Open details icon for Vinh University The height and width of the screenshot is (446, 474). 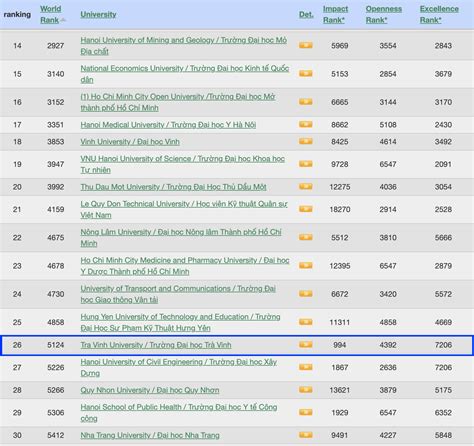point(306,141)
